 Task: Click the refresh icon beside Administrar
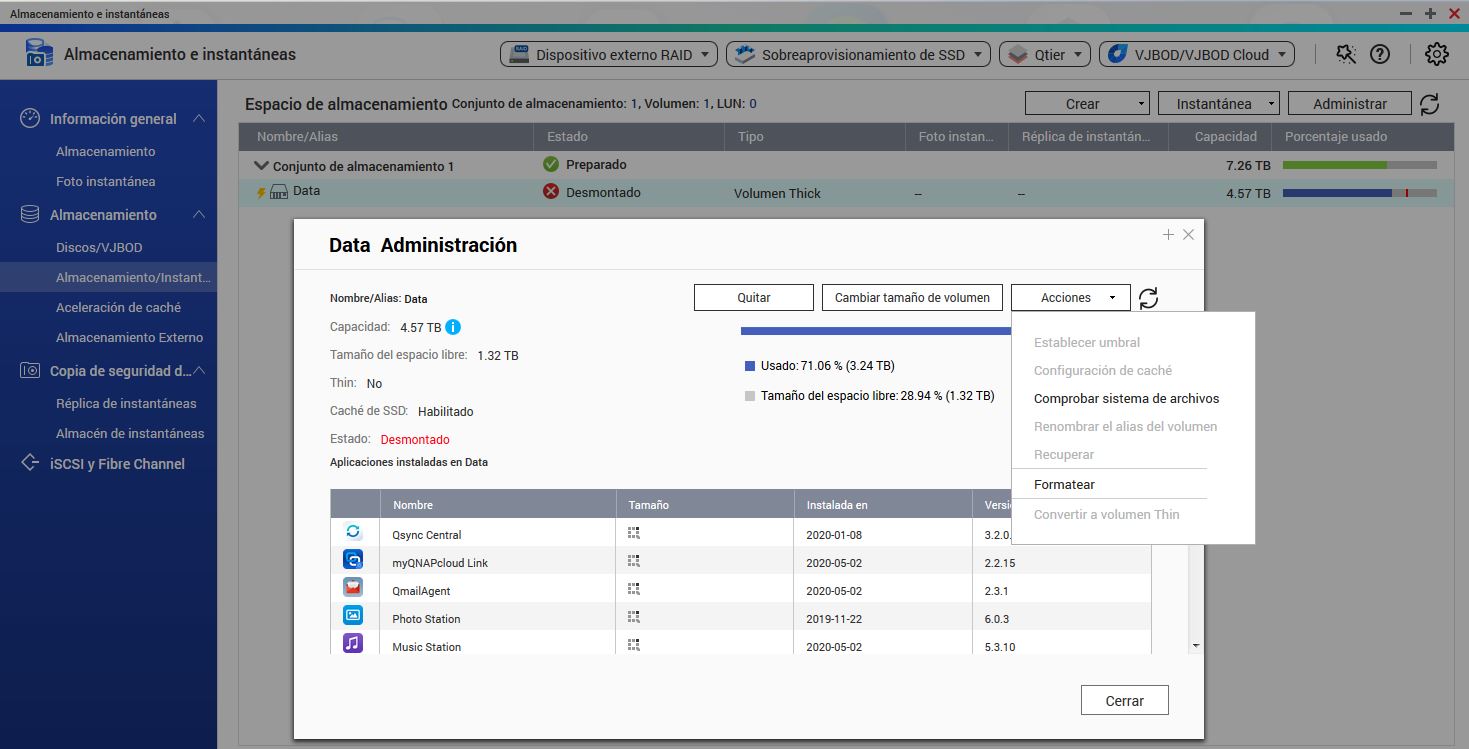tap(1429, 104)
